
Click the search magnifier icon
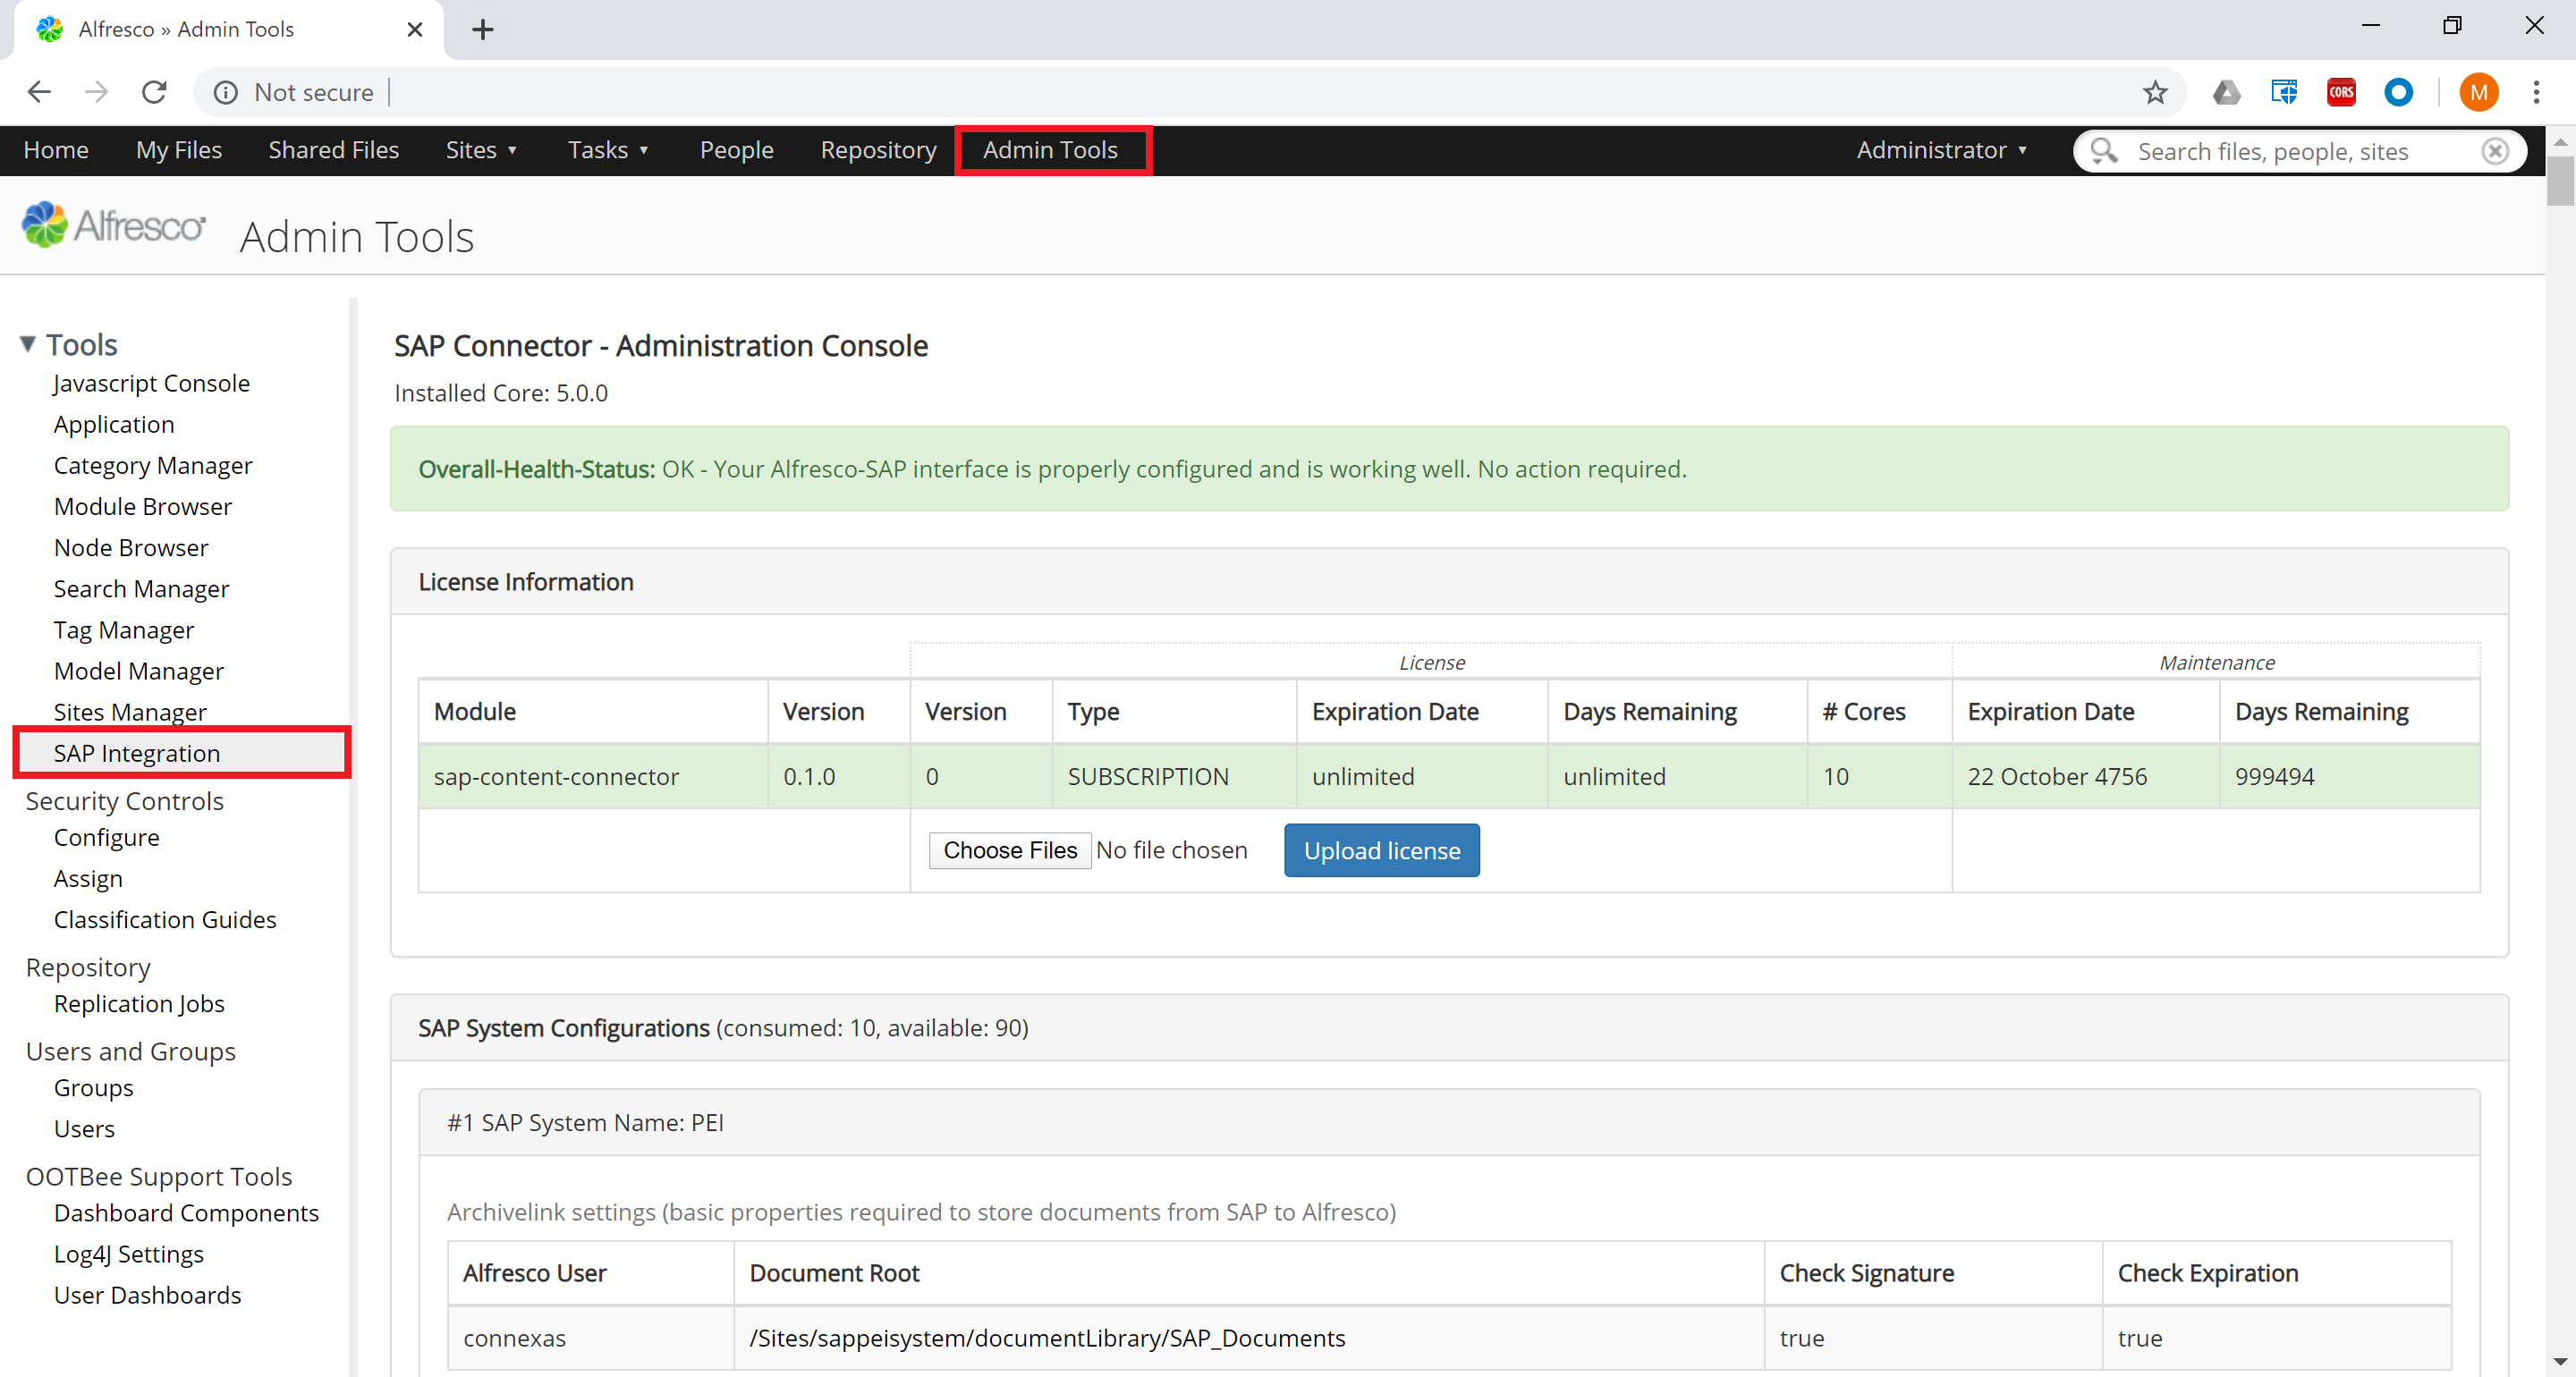[x=2104, y=151]
